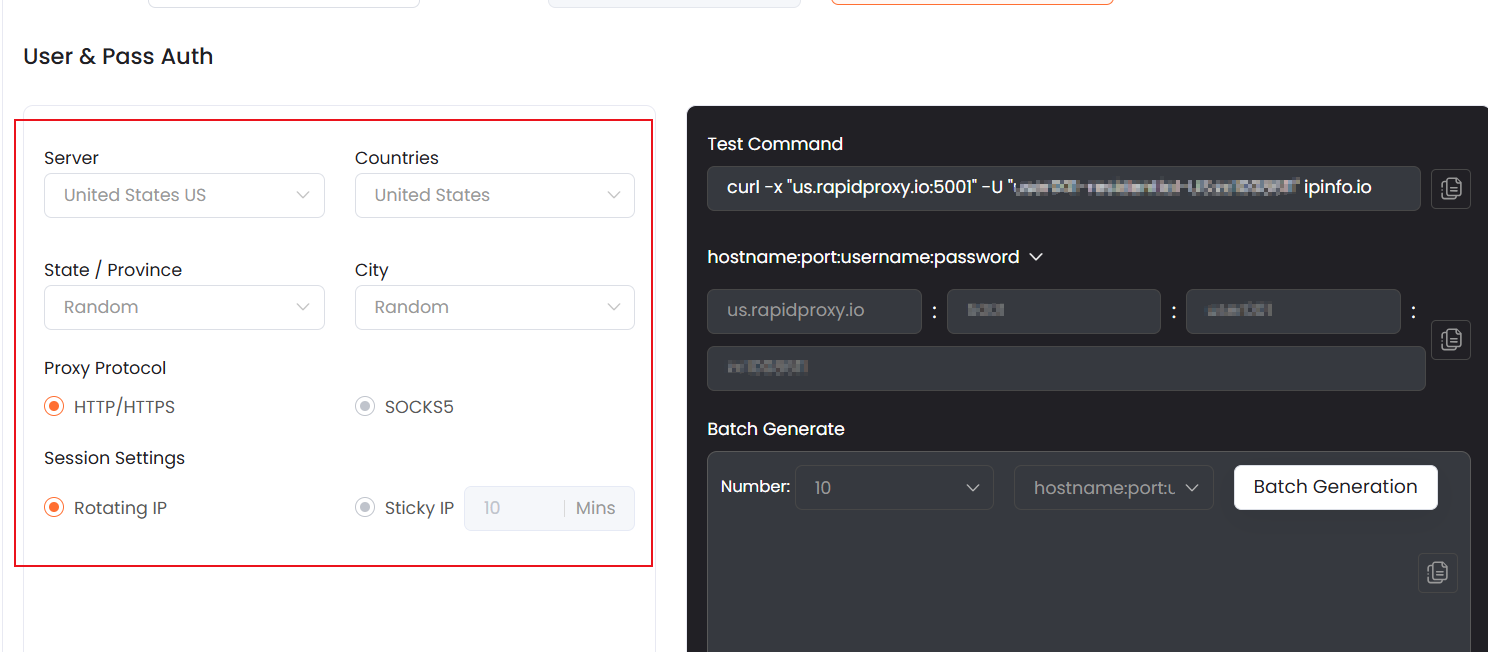Choose Sticky IP session setting
Screen dimensions: 1488x652
tap(365, 508)
